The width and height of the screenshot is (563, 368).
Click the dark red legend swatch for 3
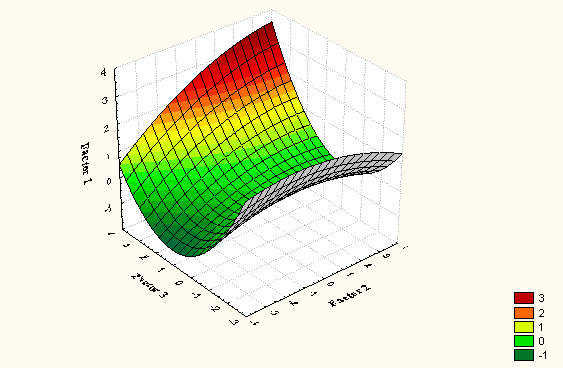click(524, 298)
